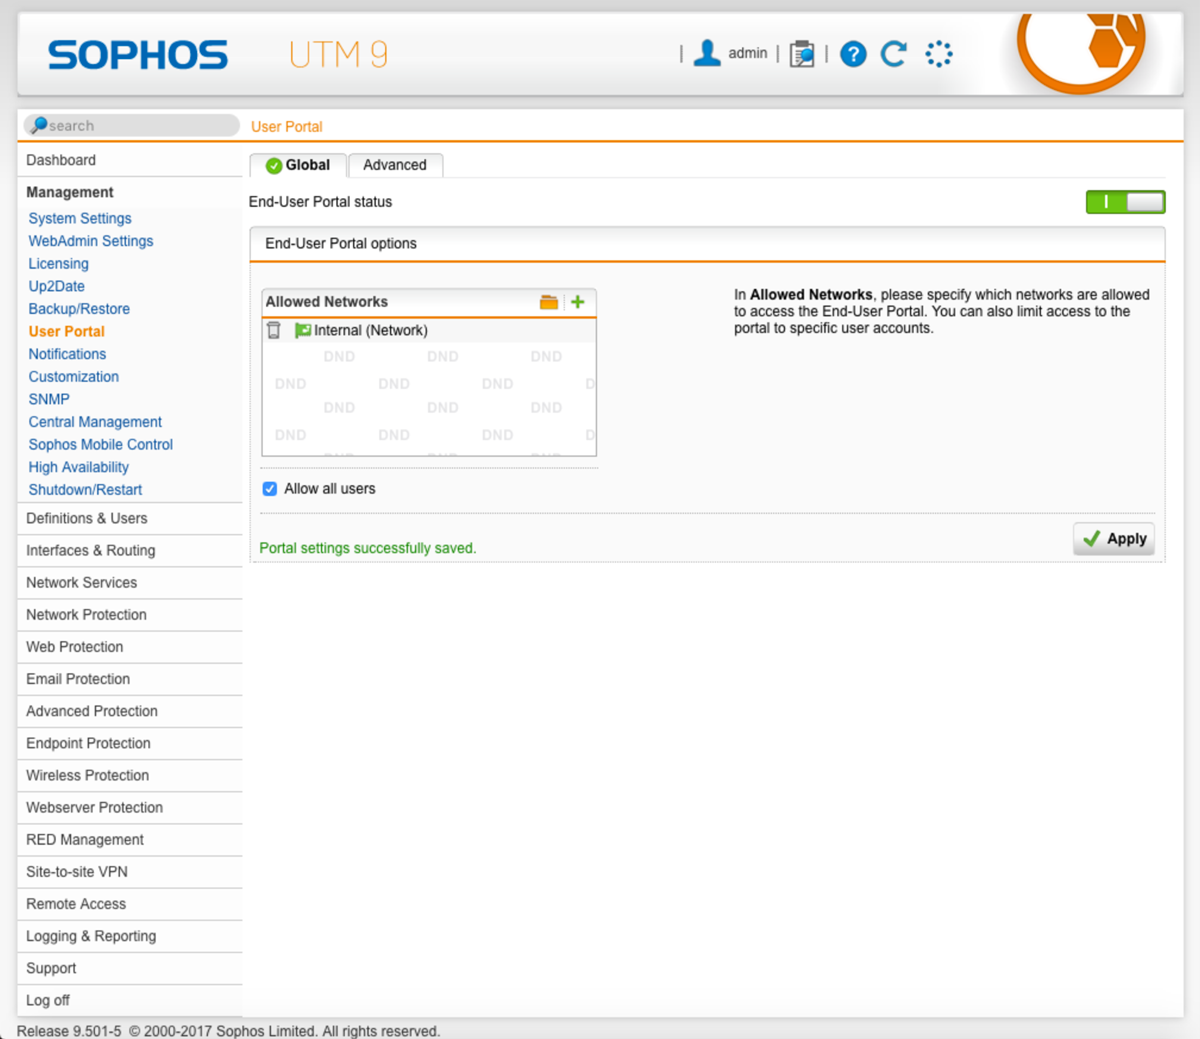This screenshot has height=1039, width=1200.
Task: Click the magnifier icon in the search box
Action: tap(38, 125)
